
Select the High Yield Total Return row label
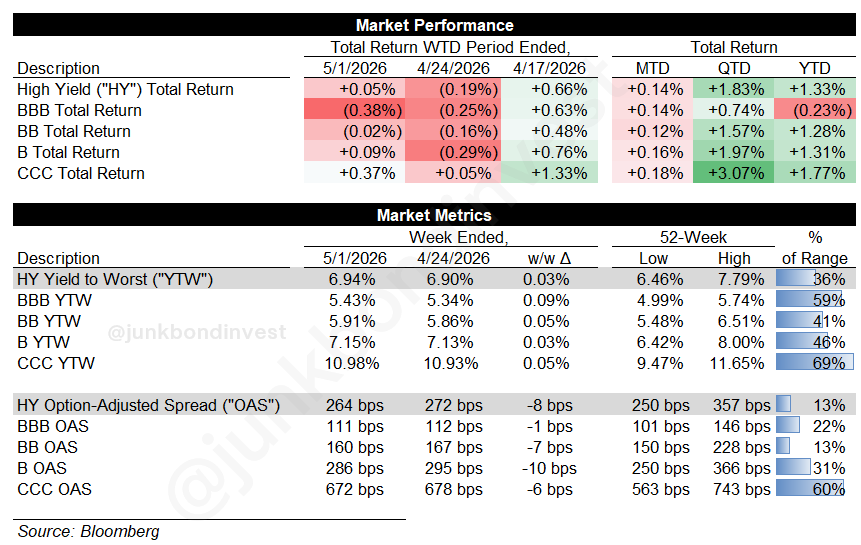tap(125, 89)
